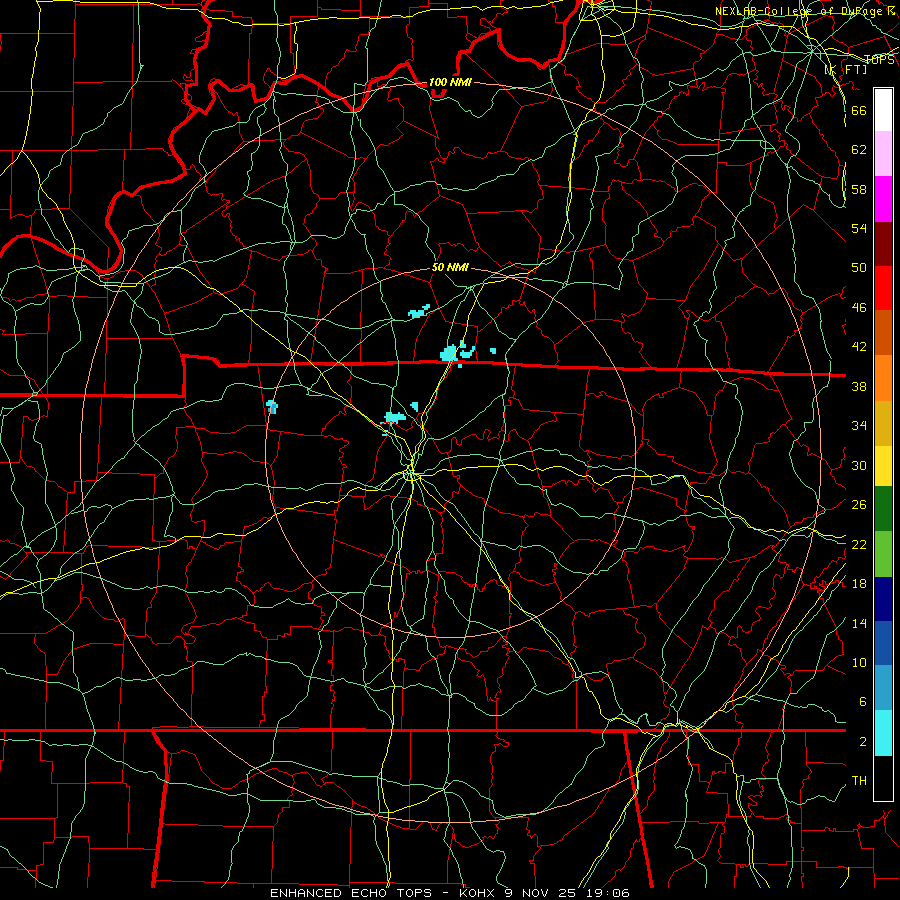This screenshot has height=900, width=900.
Task: Pick the magenta swatch between 54 and 58
Action: click(x=883, y=199)
